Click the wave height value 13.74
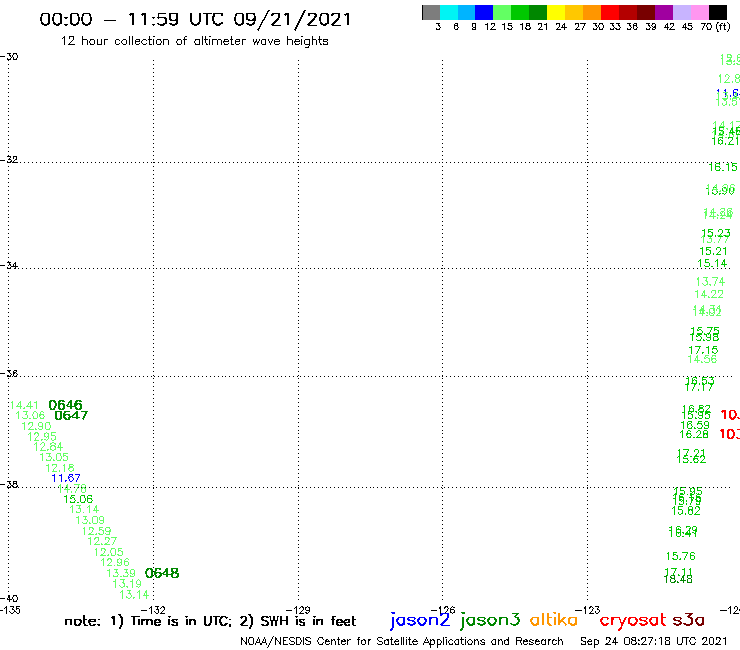 point(710,282)
